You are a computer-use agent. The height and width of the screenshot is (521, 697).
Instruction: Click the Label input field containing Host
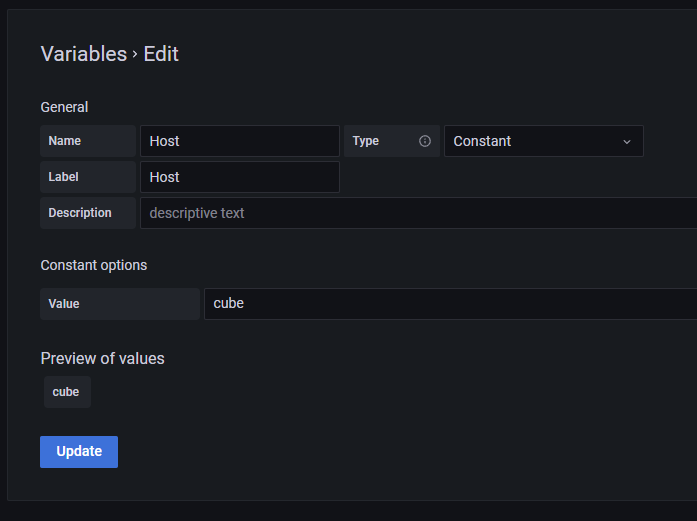240,177
